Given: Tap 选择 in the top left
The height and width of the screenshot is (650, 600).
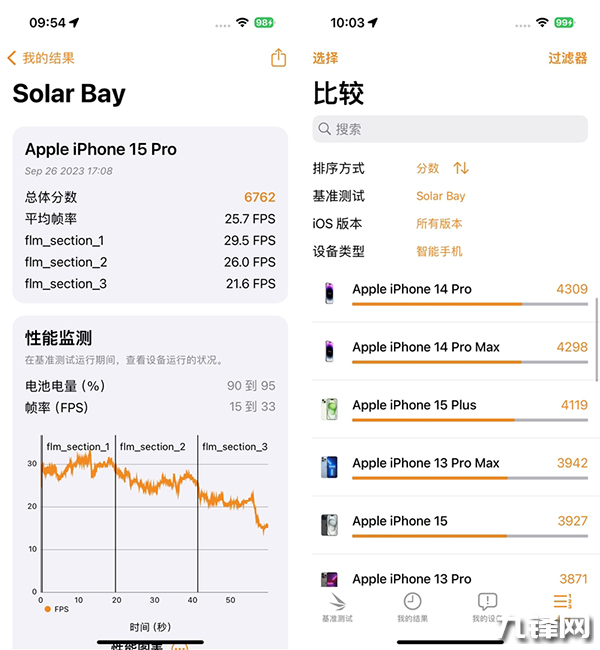Looking at the screenshot, I should [x=325, y=58].
